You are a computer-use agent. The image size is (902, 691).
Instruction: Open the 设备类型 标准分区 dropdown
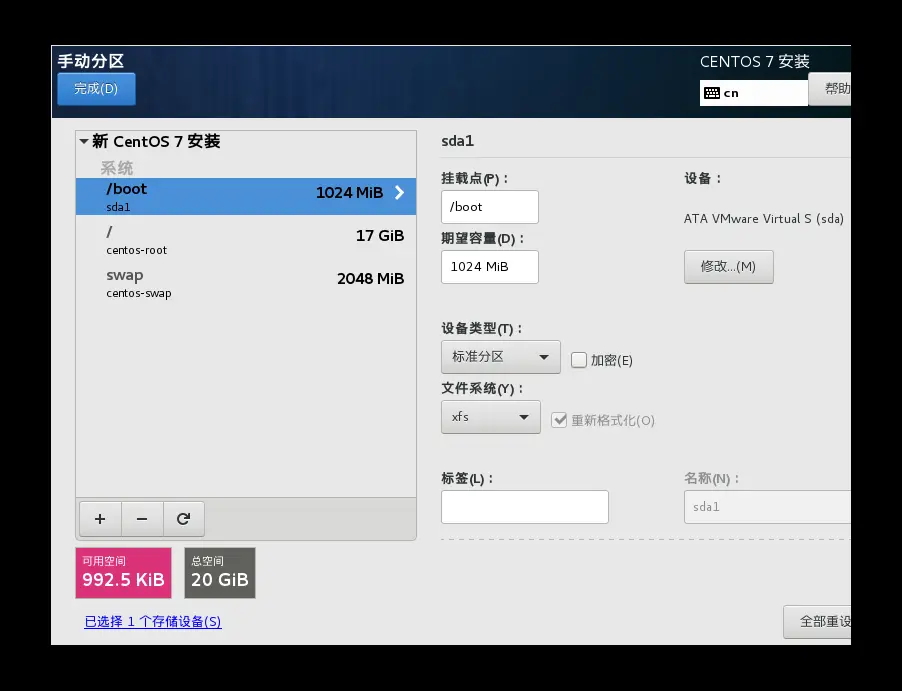500,357
